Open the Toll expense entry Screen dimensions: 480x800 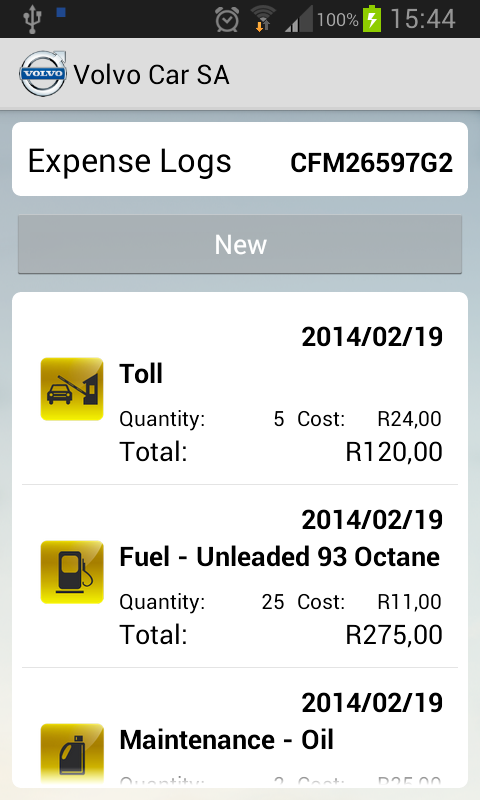pos(240,393)
